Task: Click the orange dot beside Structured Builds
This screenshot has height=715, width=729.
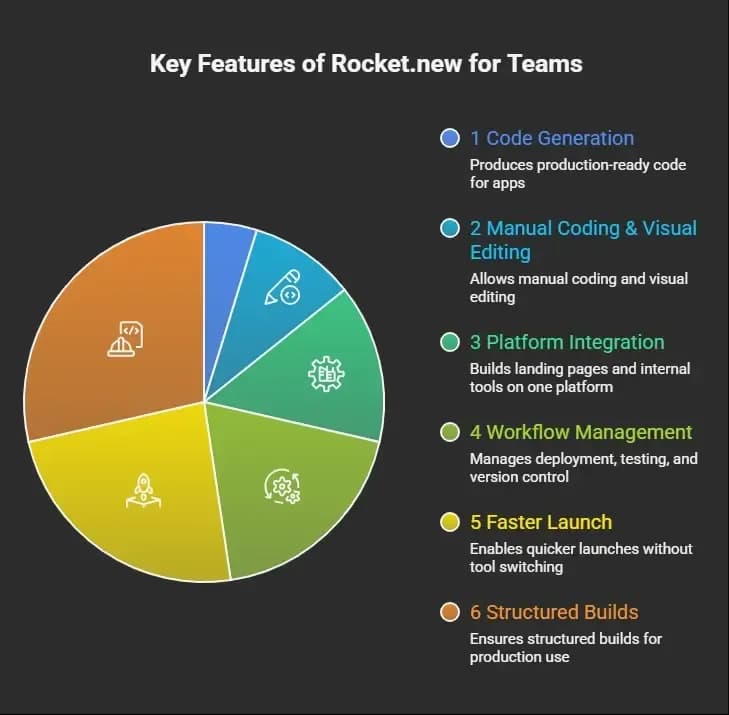Action: tap(450, 612)
